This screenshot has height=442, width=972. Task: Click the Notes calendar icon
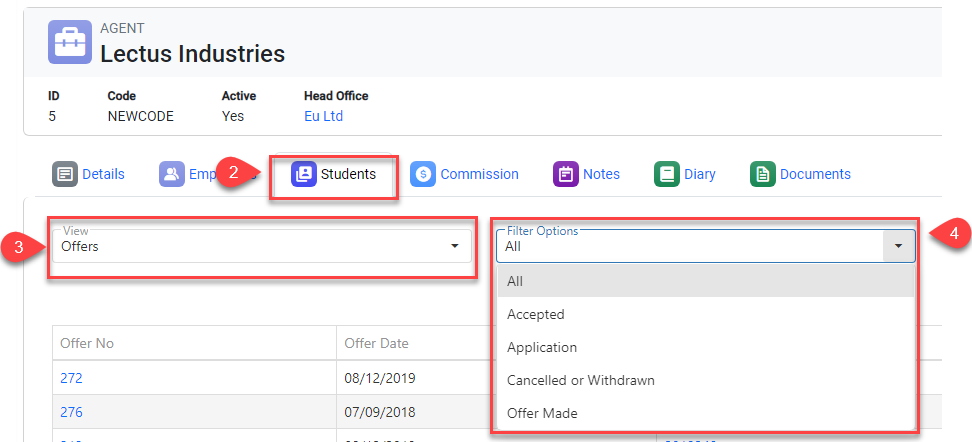pyautogui.click(x=566, y=174)
